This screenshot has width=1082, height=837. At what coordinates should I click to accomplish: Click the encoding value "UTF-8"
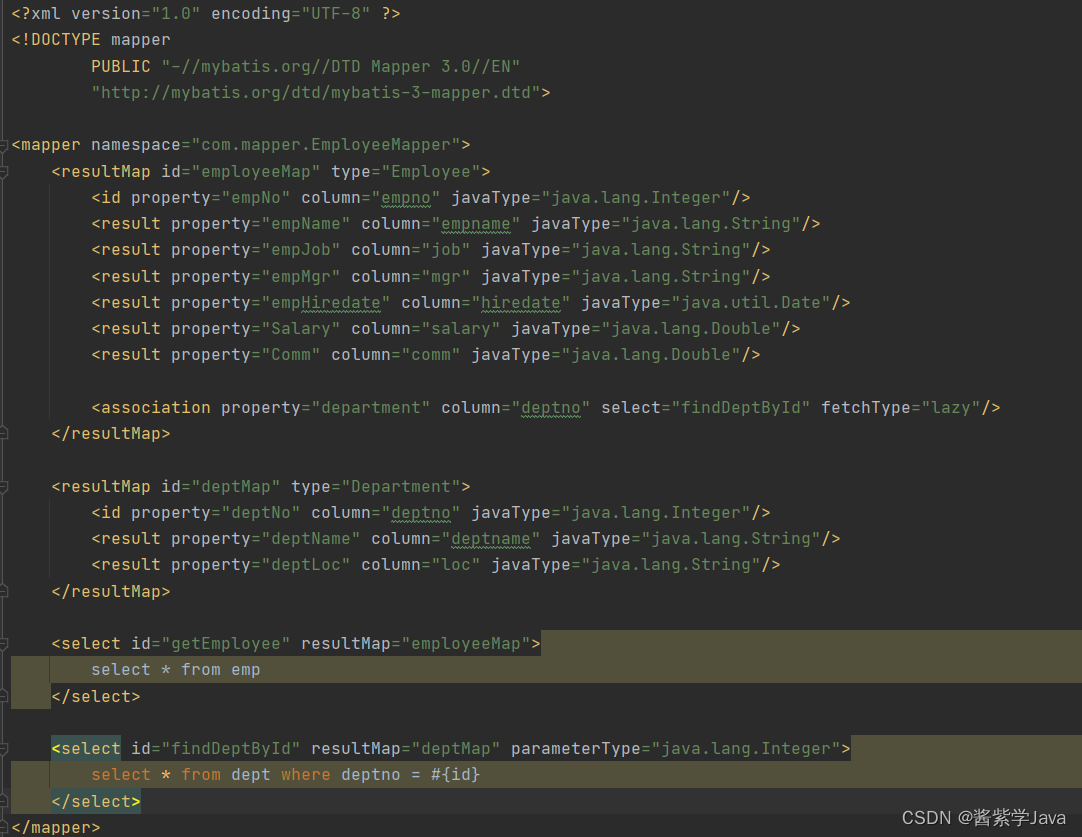[336, 14]
